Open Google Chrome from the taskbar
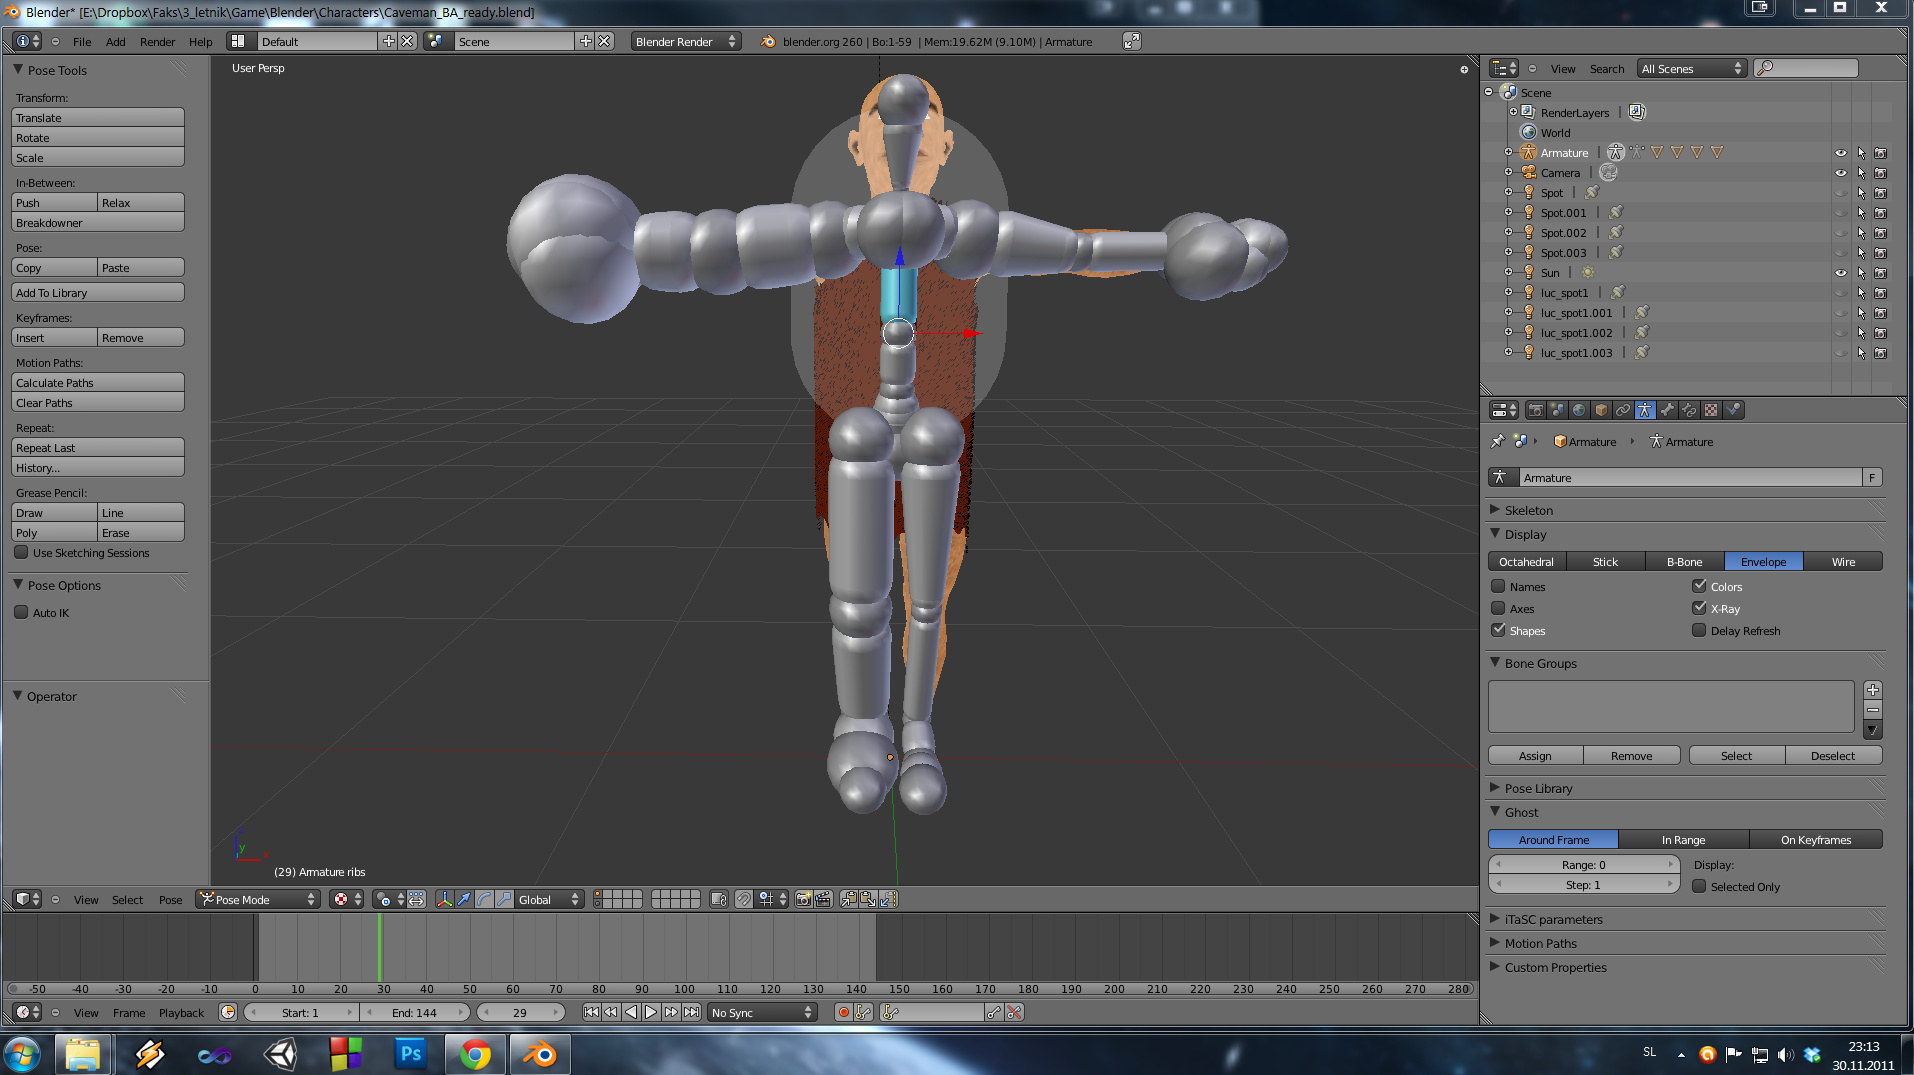The height and width of the screenshot is (1075, 1914). 475,1054
